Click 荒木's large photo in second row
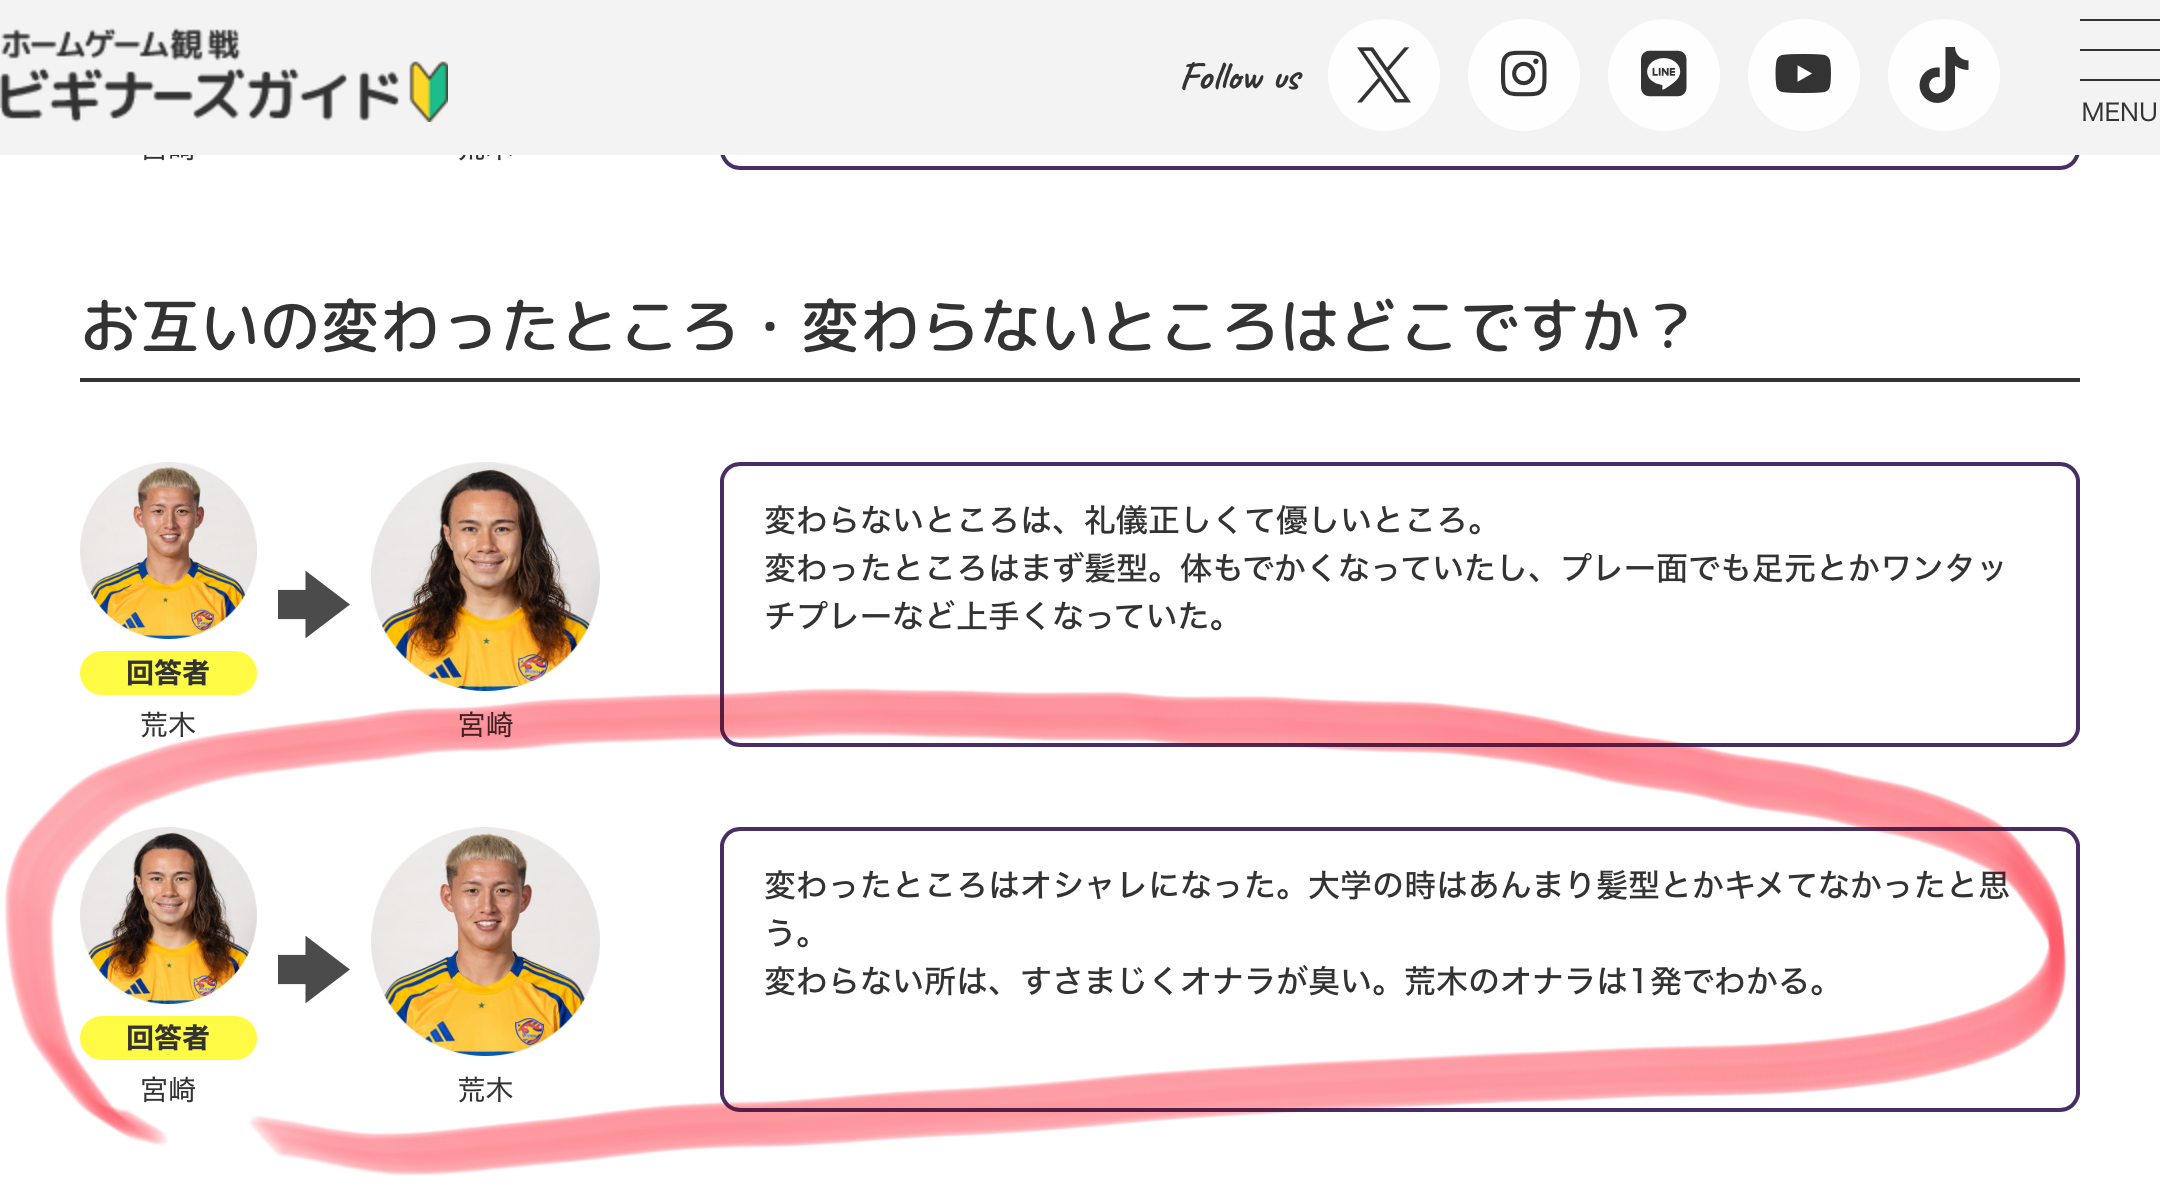Image resolution: width=2160 pixels, height=1196 pixels. pos(485,941)
